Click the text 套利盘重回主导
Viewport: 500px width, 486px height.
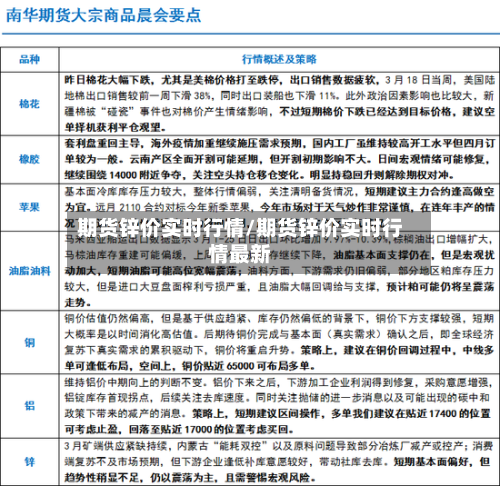coord(102,144)
